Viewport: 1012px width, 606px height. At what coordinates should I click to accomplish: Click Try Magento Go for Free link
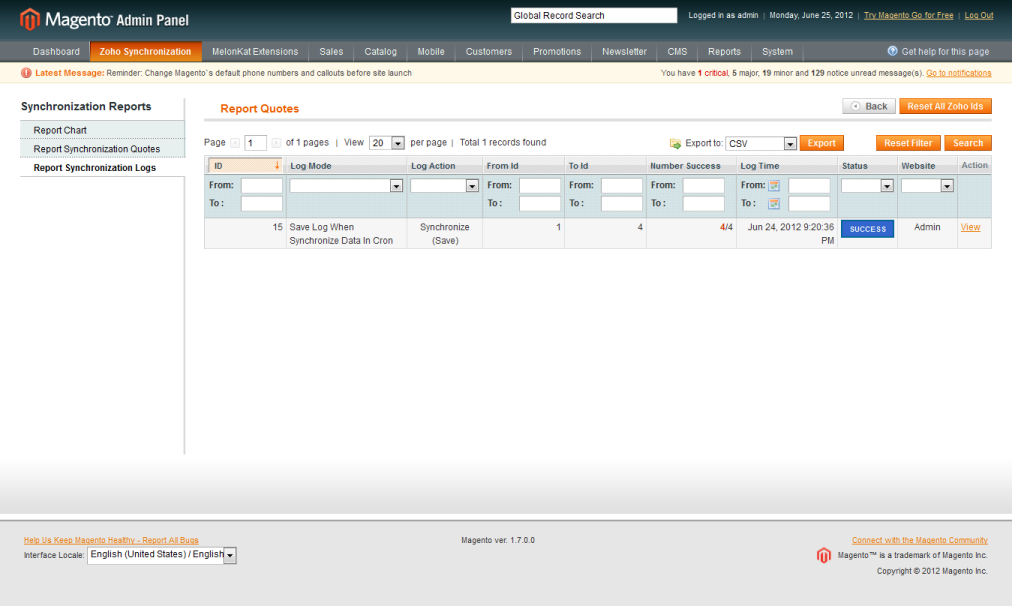pyautogui.click(x=909, y=15)
